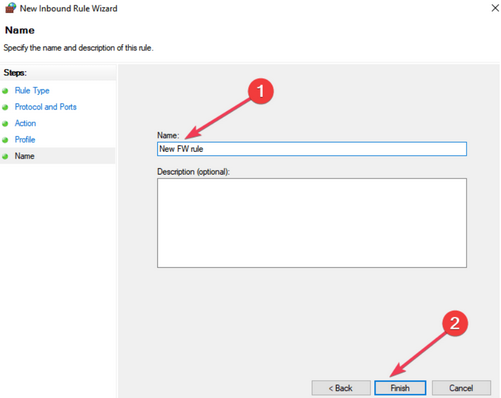Click inside the Description (optional) text box

click(x=312, y=223)
